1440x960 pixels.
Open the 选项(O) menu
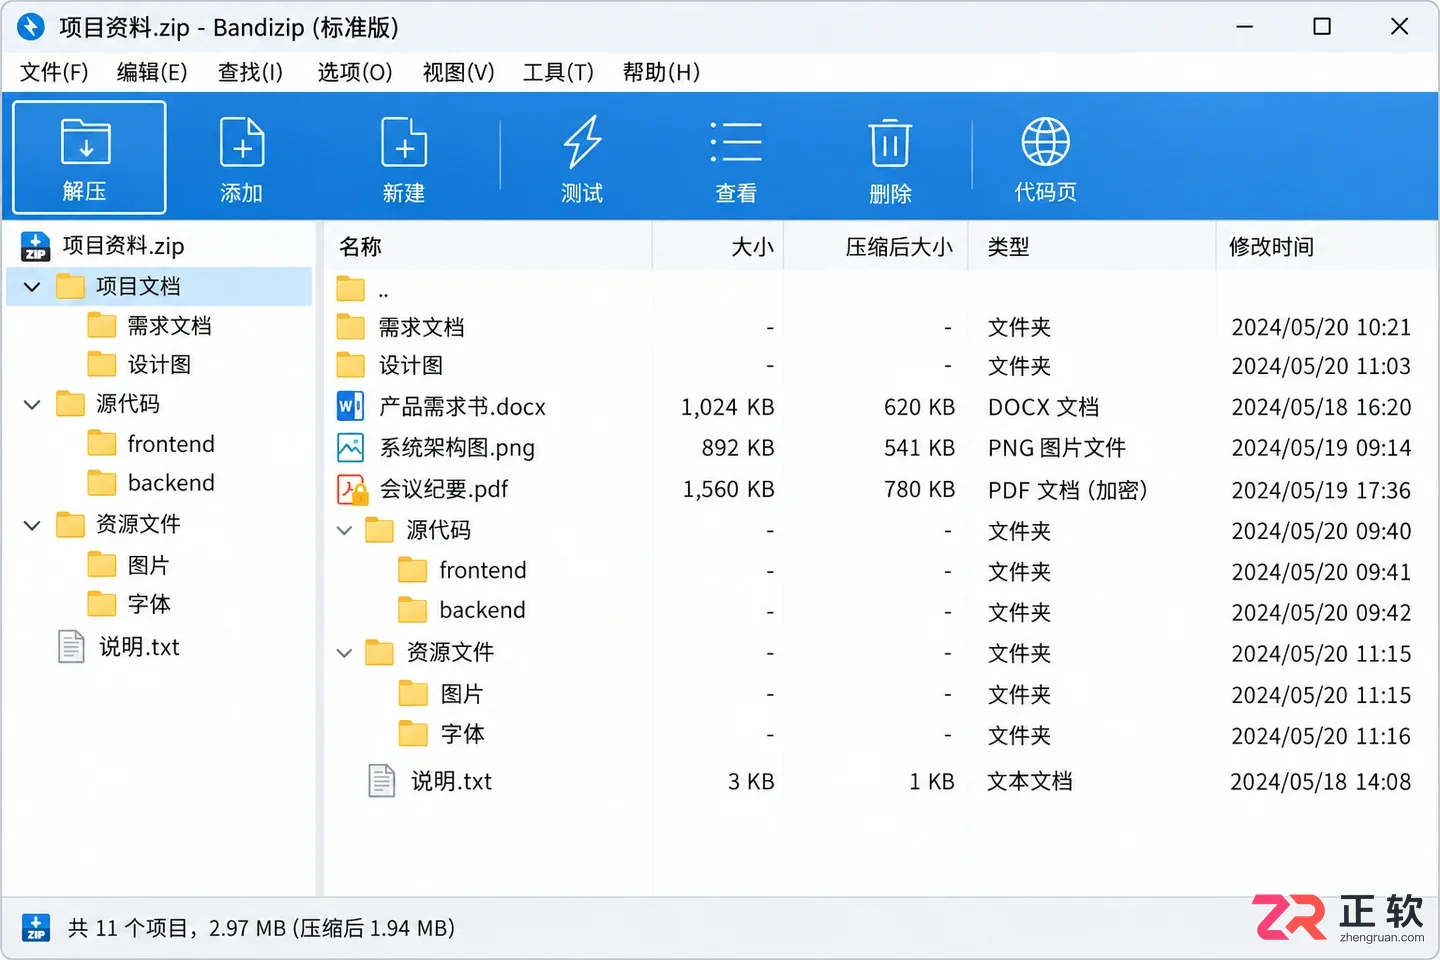click(355, 72)
